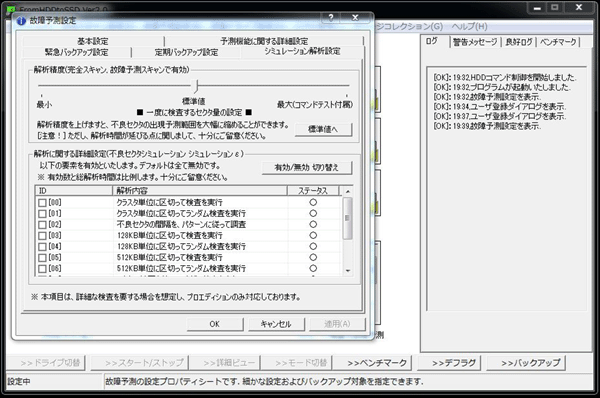Select the 定期バックアップ設定 tab
The image size is (600, 398).
tap(186, 52)
